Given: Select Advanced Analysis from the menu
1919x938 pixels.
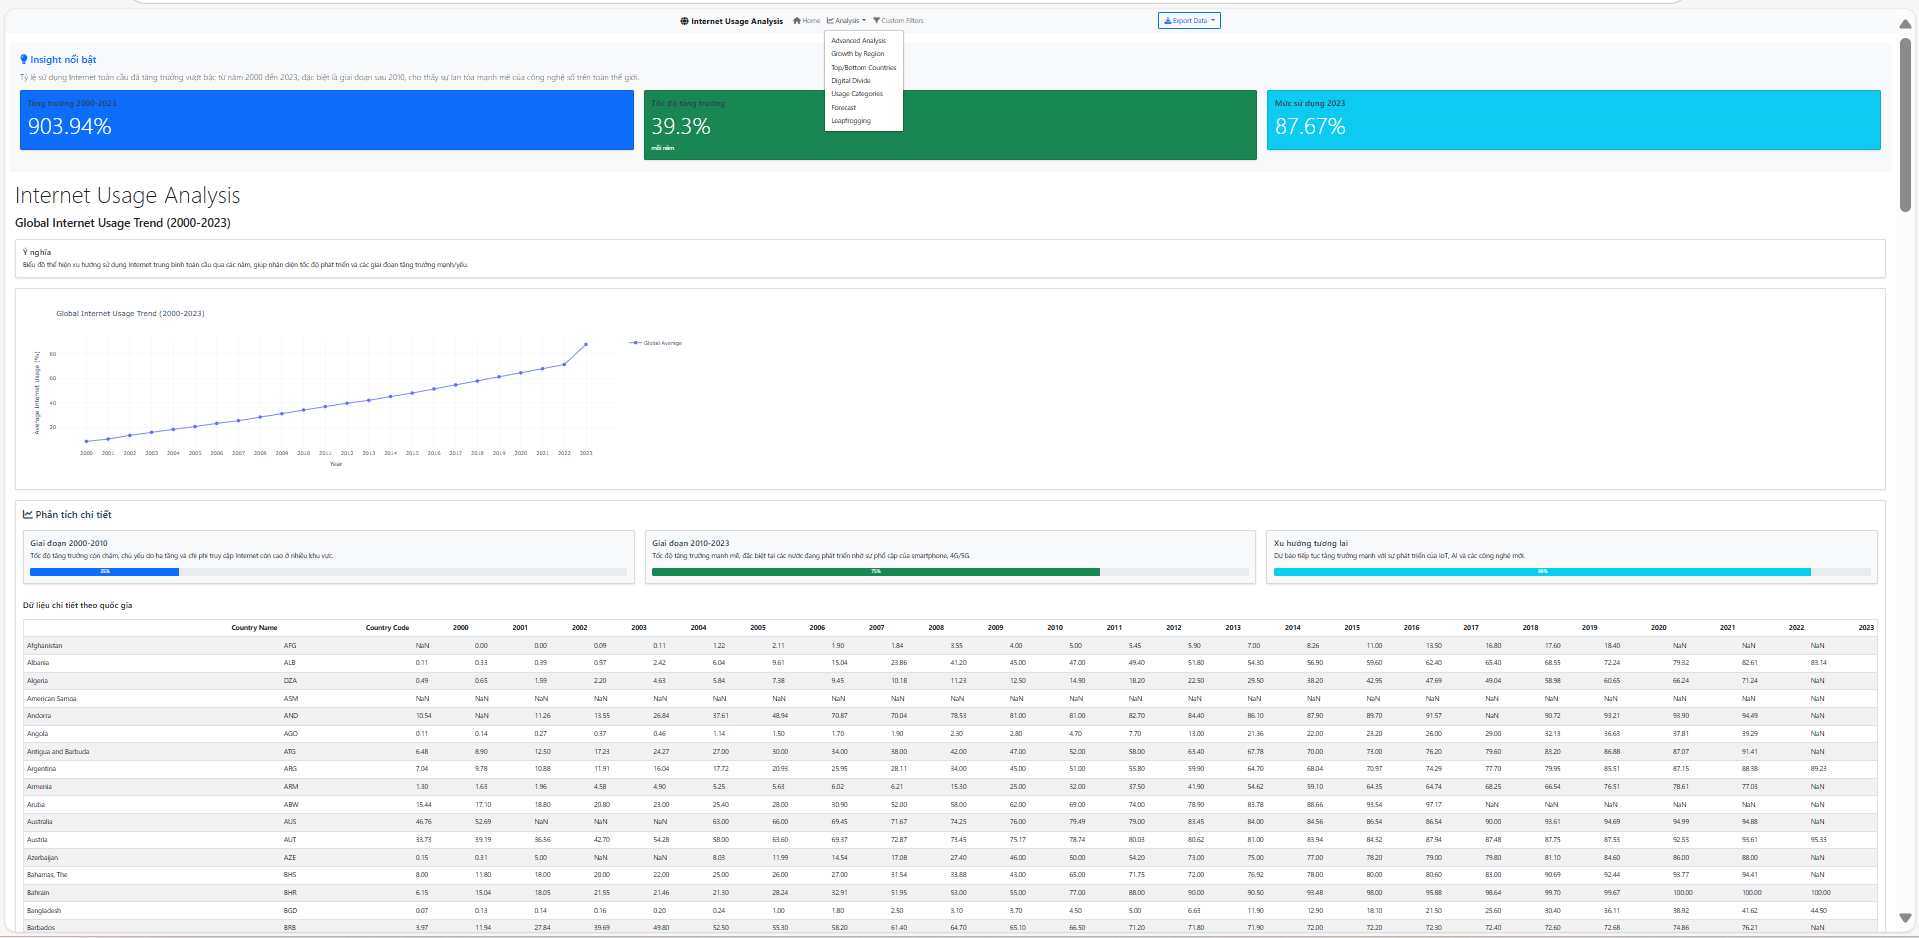Looking at the screenshot, I should [x=858, y=41].
